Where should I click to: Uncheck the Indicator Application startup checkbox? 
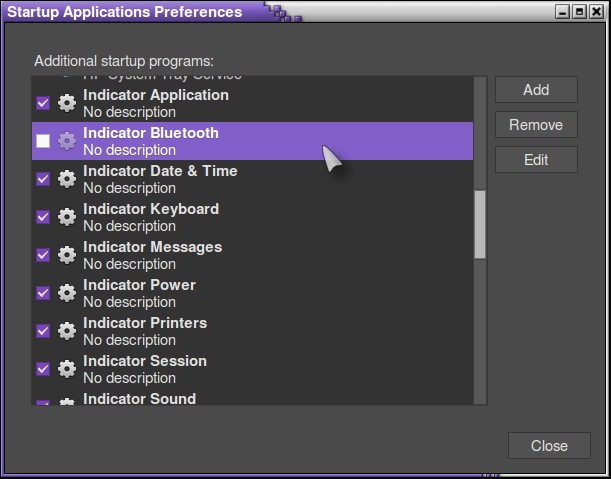(43, 103)
